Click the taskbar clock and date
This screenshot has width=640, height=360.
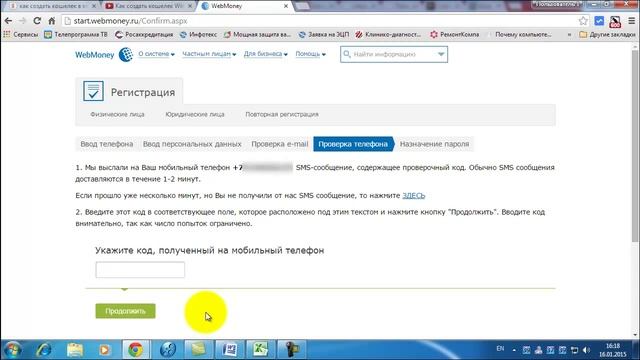click(613, 350)
